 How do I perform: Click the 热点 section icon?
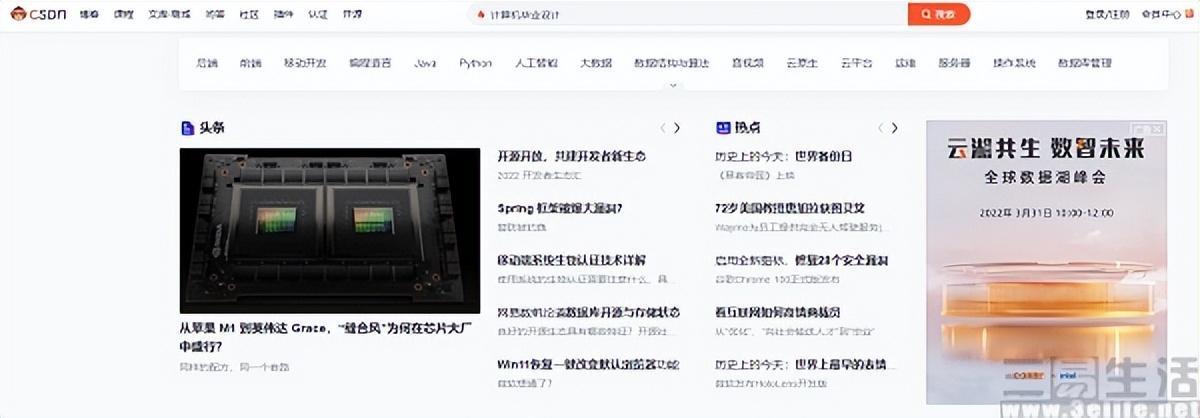point(723,128)
